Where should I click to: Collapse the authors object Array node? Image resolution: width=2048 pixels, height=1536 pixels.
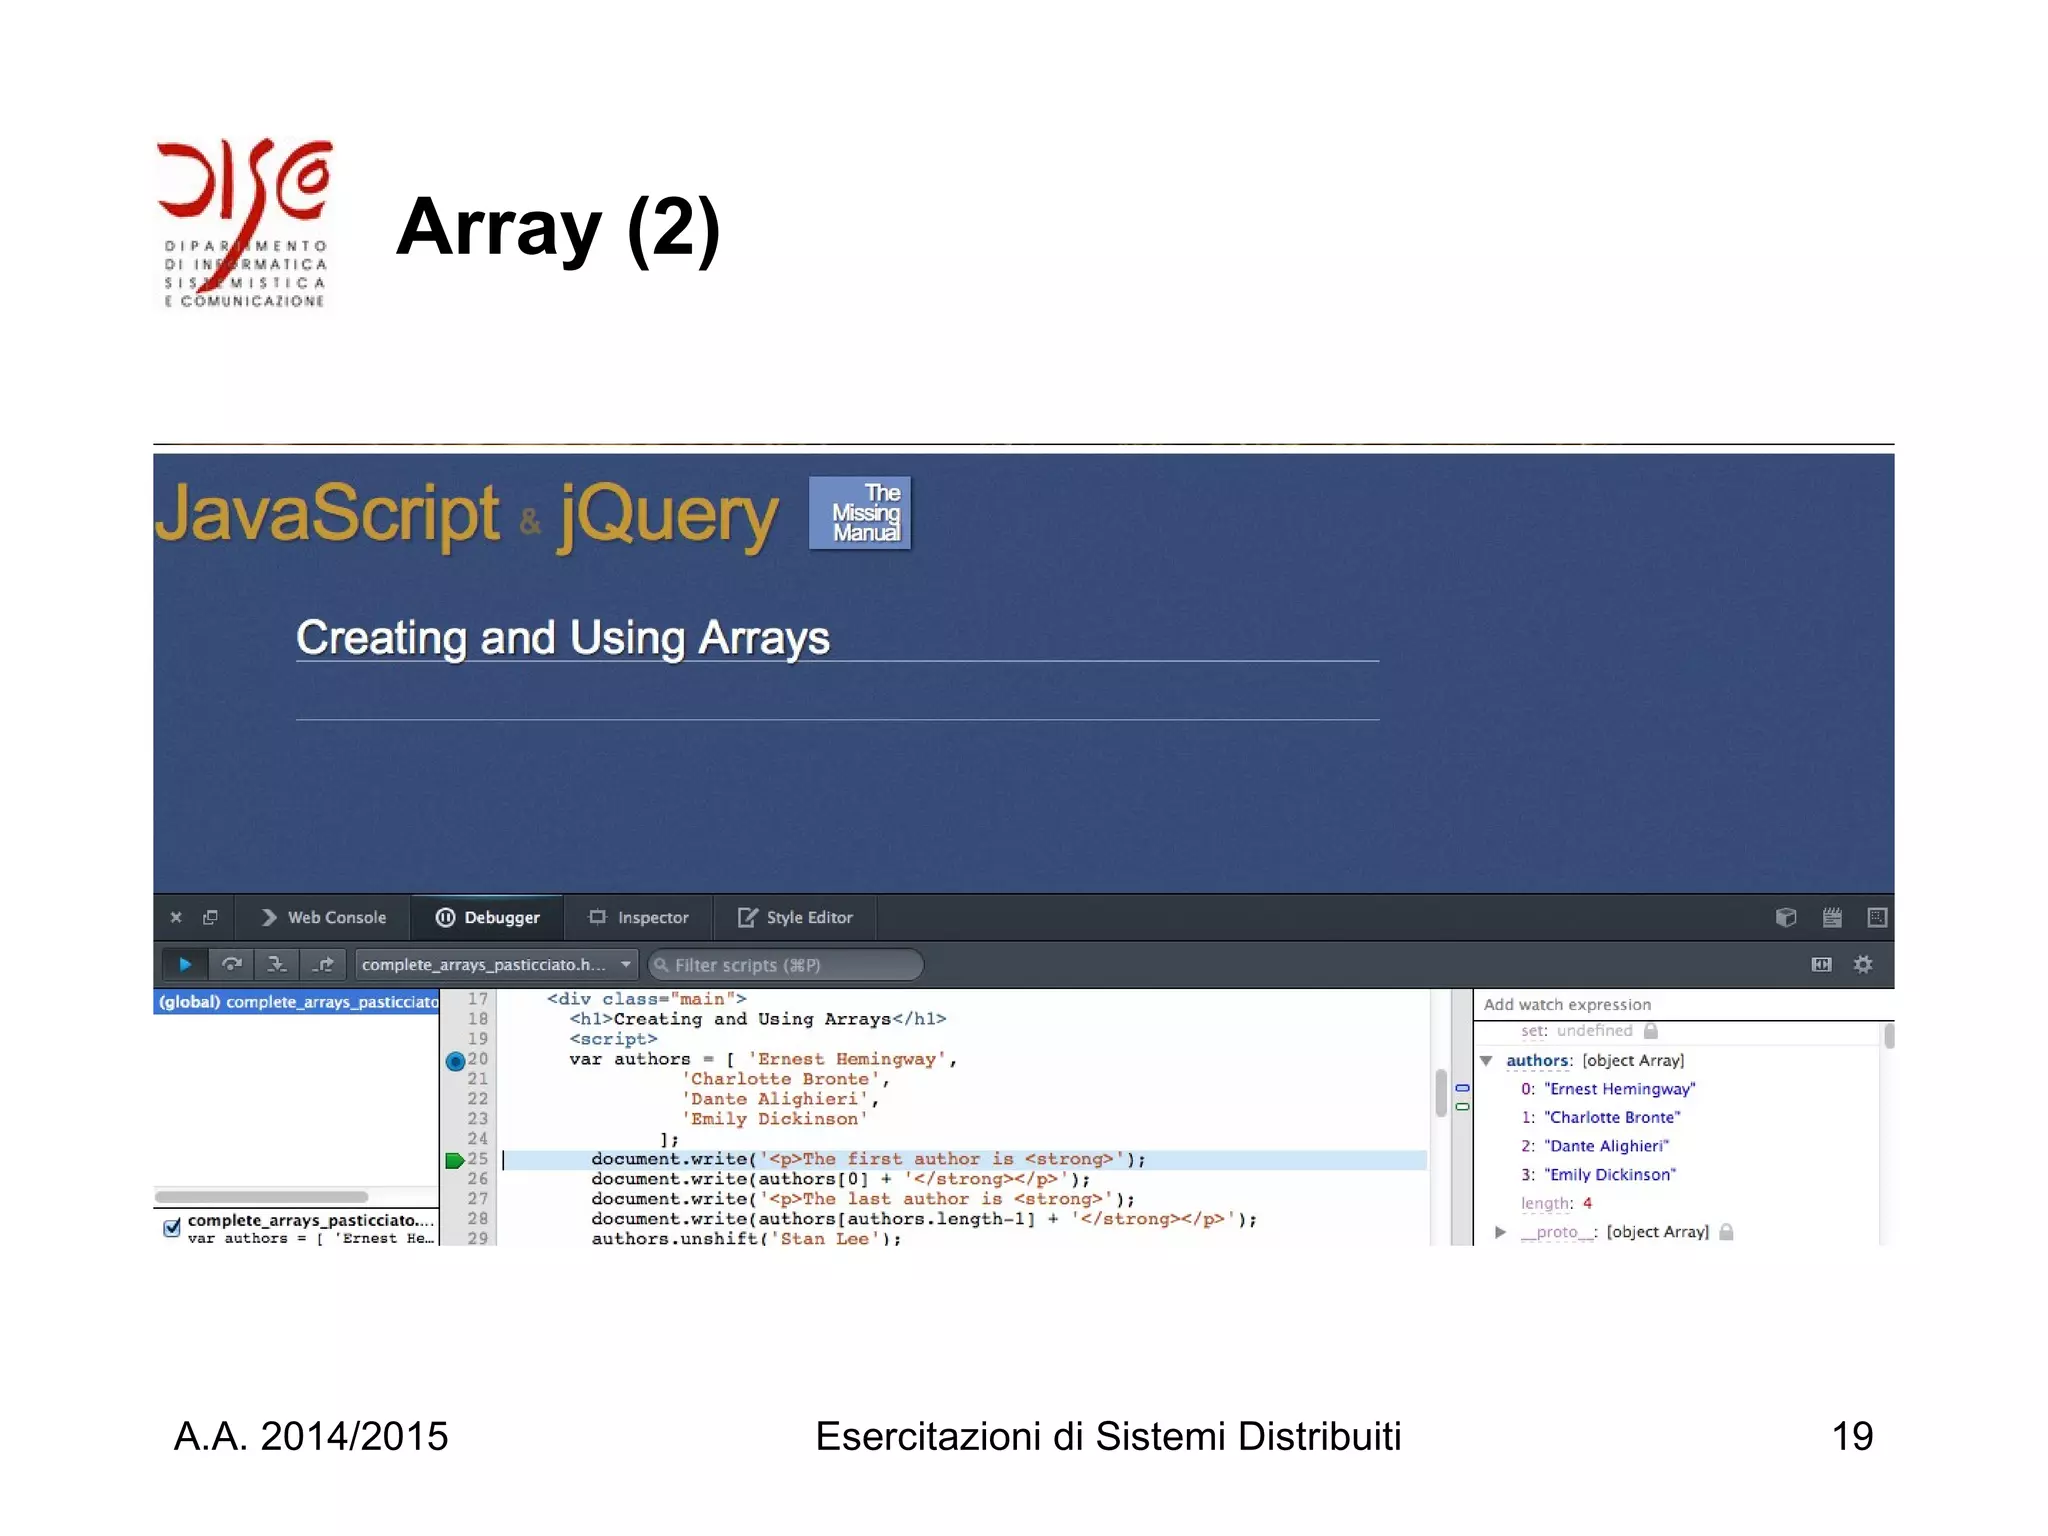click(x=1486, y=1060)
